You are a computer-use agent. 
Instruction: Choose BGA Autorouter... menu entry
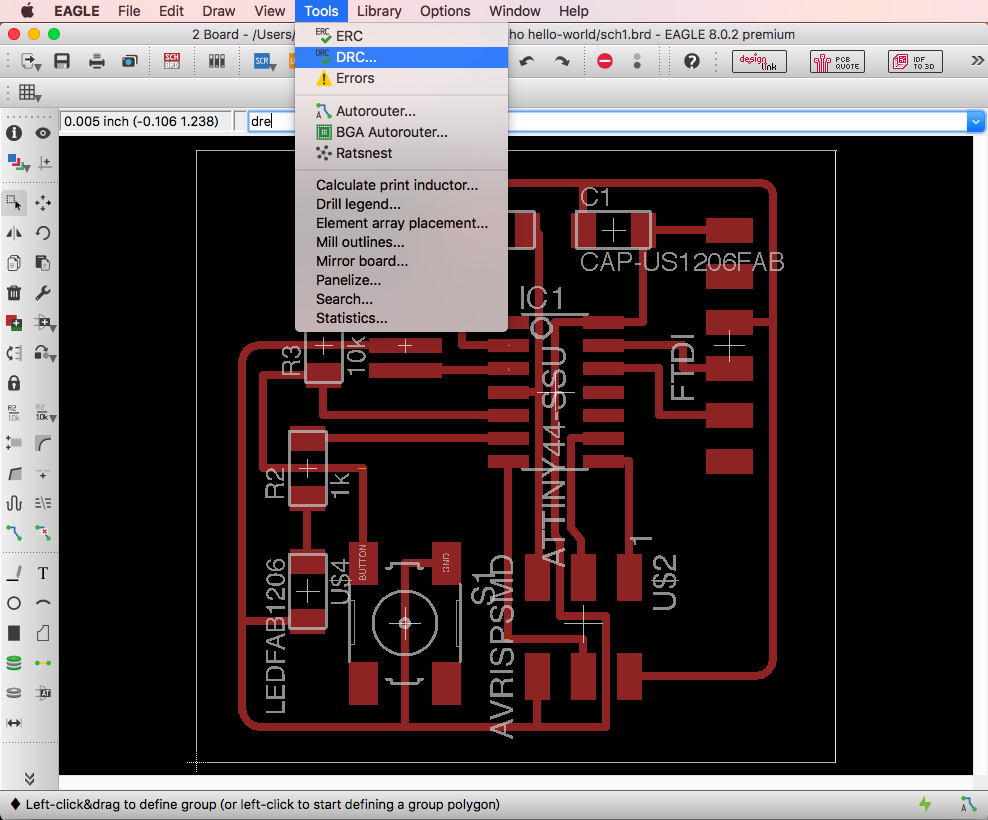point(401,132)
